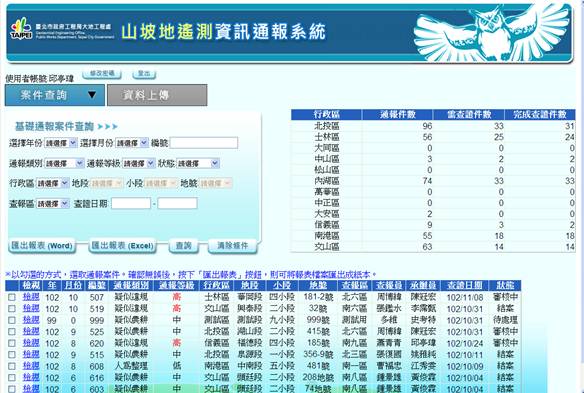Open the 行政區 dropdown in search form
The image size is (584, 393).
tap(52, 183)
